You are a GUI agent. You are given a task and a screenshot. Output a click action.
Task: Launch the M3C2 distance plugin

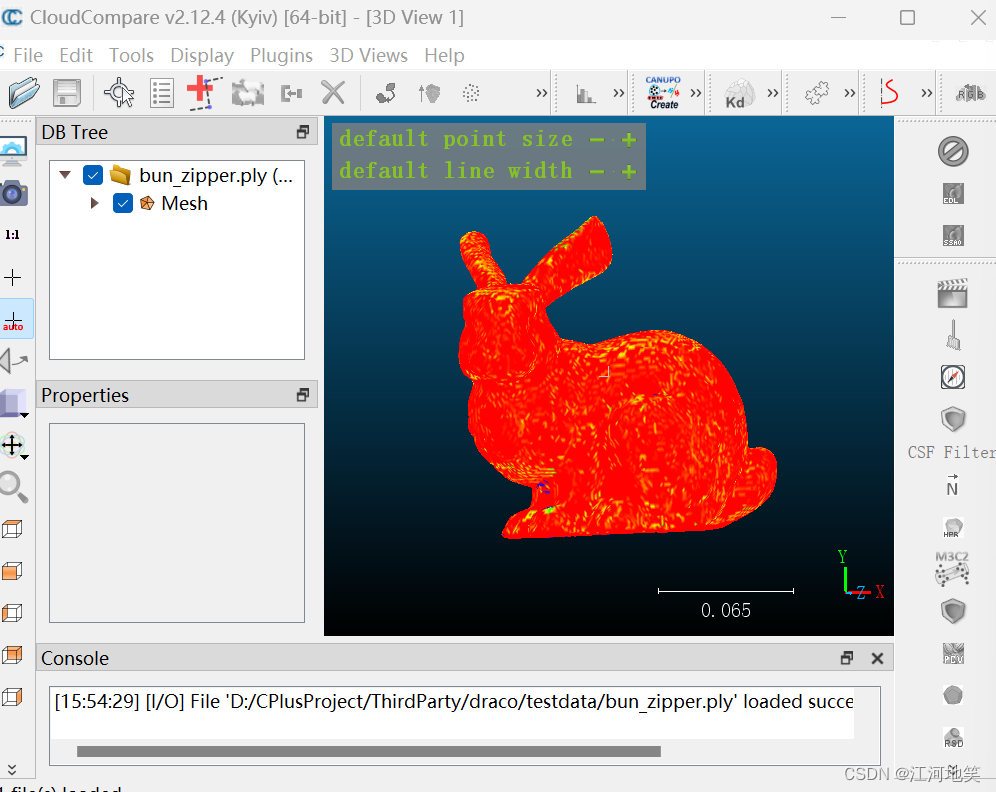[x=952, y=568]
